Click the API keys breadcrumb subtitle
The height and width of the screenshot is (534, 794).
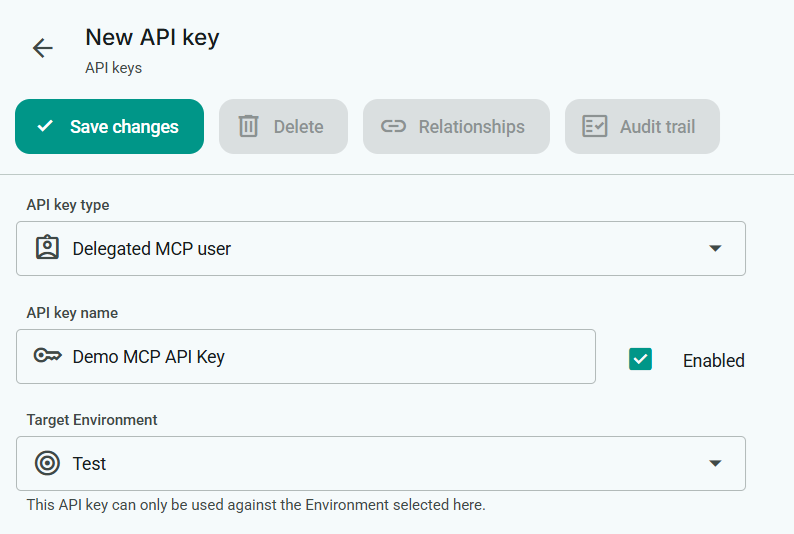point(113,69)
